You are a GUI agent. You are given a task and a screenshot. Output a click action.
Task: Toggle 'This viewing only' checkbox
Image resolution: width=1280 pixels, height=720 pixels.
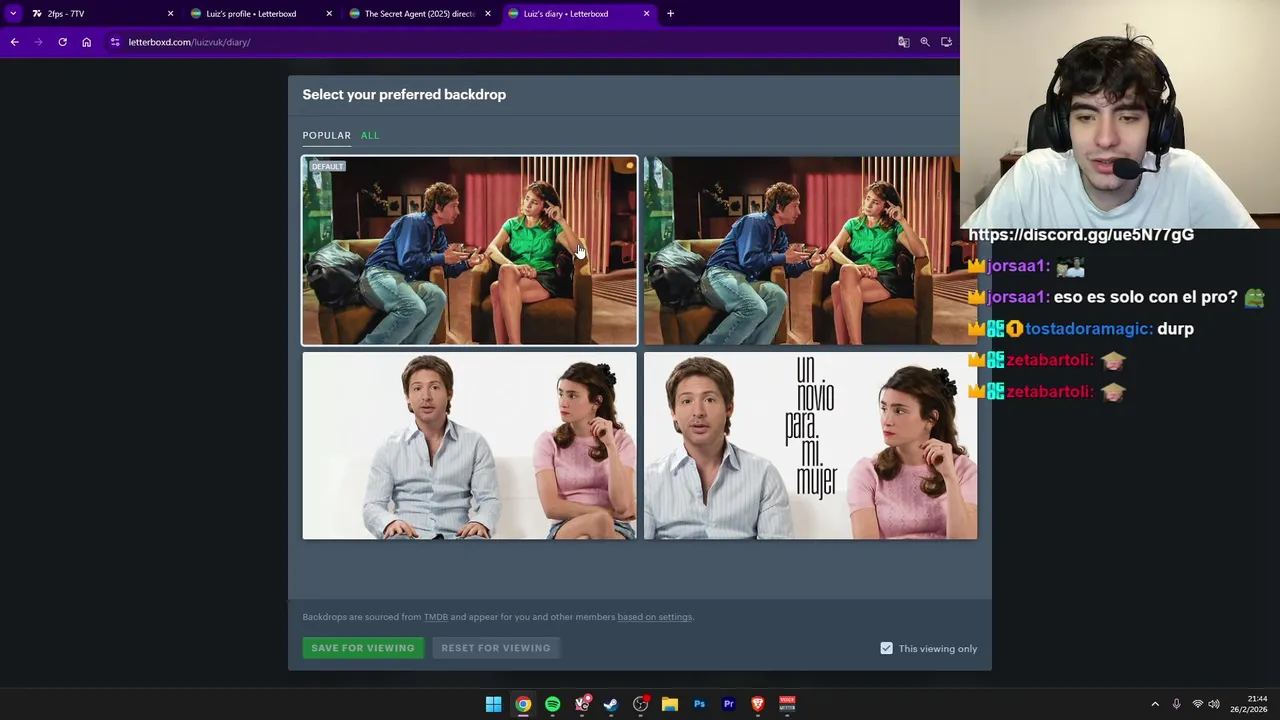[x=886, y=648]
